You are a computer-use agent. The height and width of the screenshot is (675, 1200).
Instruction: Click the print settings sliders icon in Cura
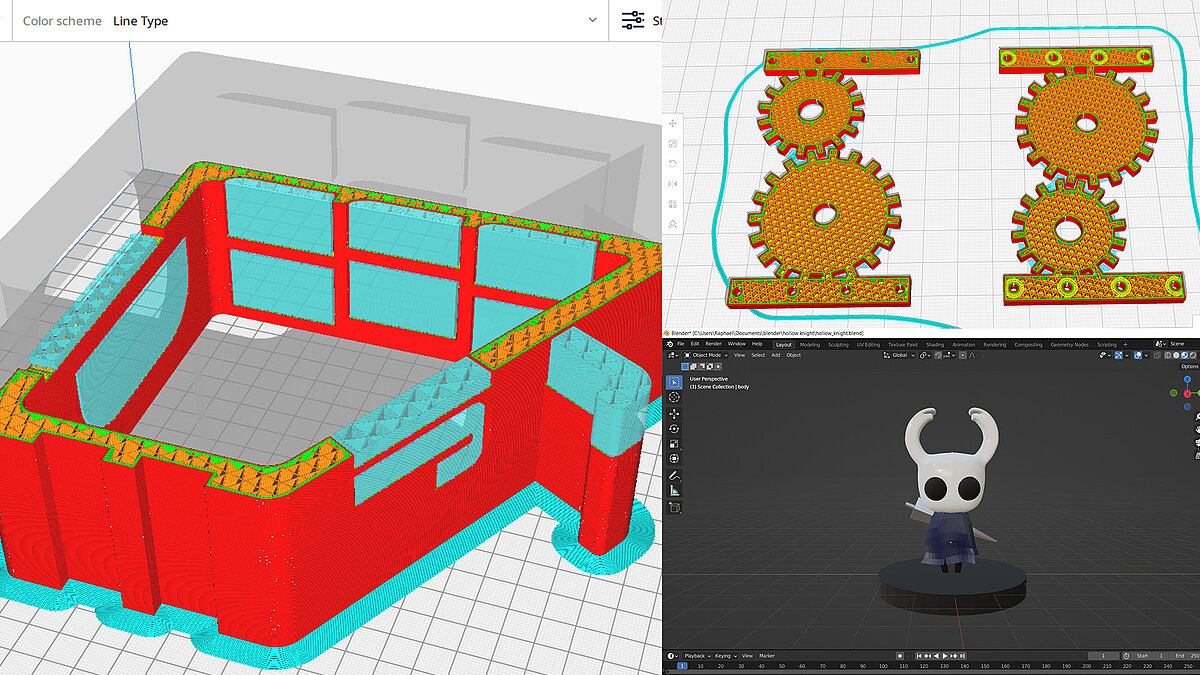click(633, 20)
